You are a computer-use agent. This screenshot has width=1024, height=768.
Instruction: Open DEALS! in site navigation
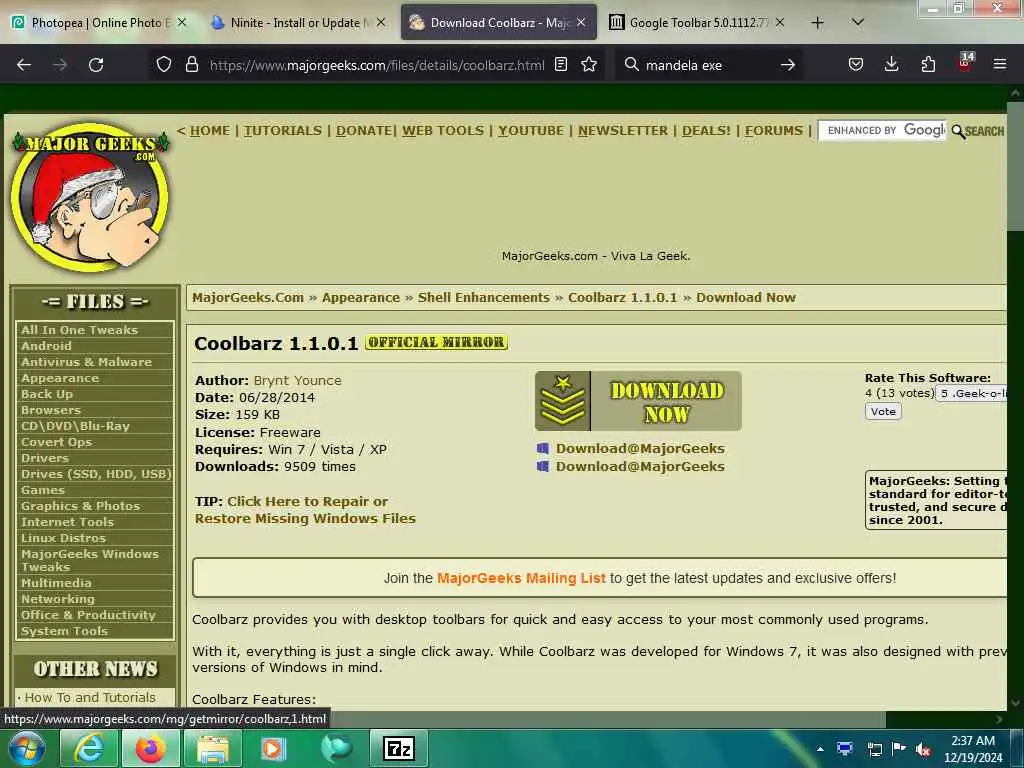(706, 131)
